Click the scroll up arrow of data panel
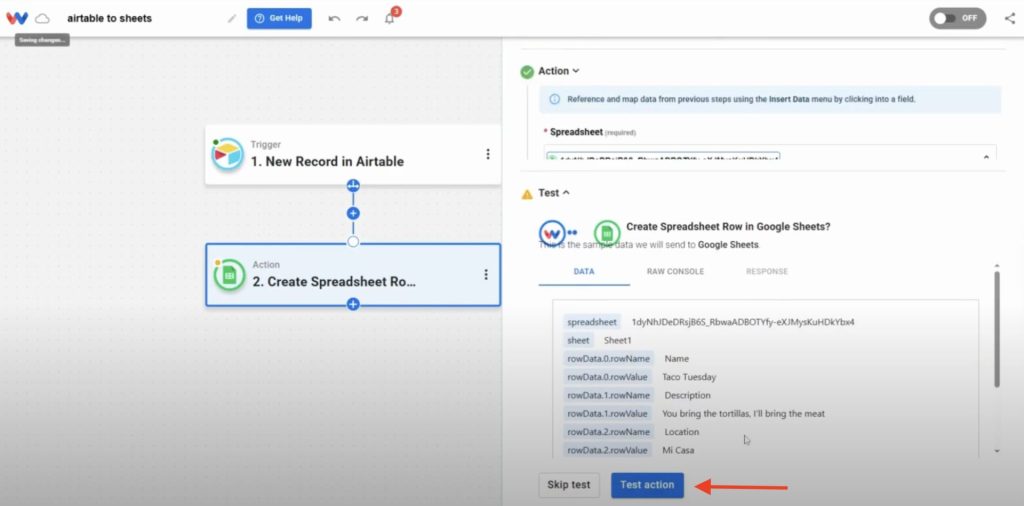Screen dimensions: 1024x506 point(997,266)
